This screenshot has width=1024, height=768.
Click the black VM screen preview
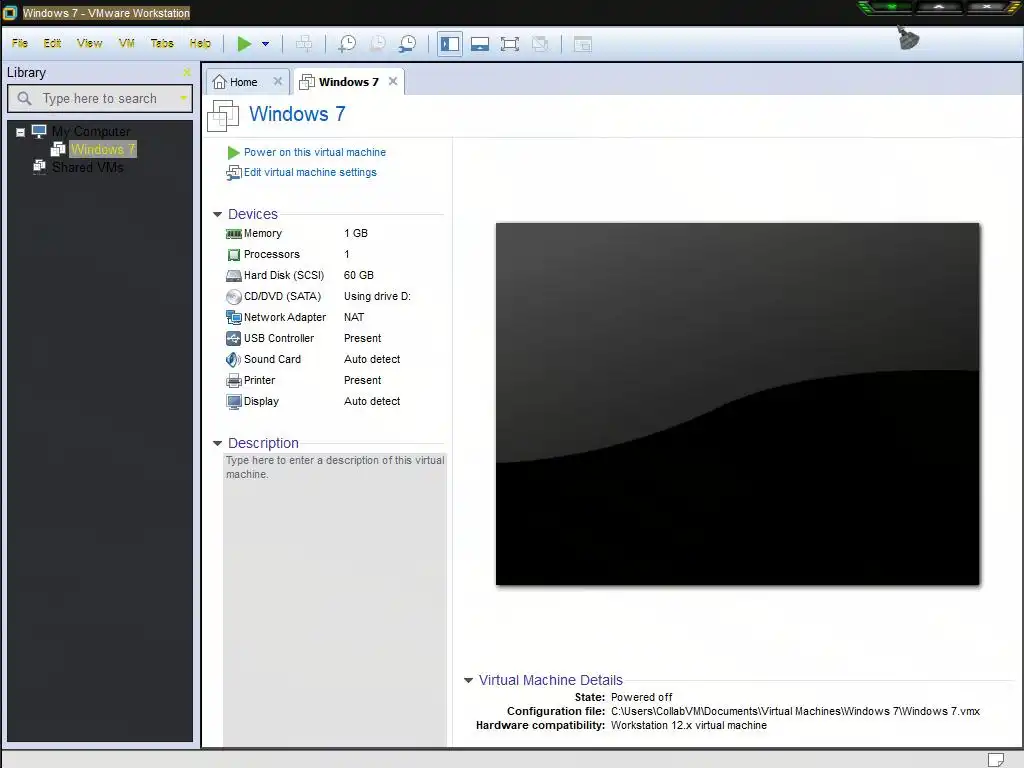coord(737,404)
